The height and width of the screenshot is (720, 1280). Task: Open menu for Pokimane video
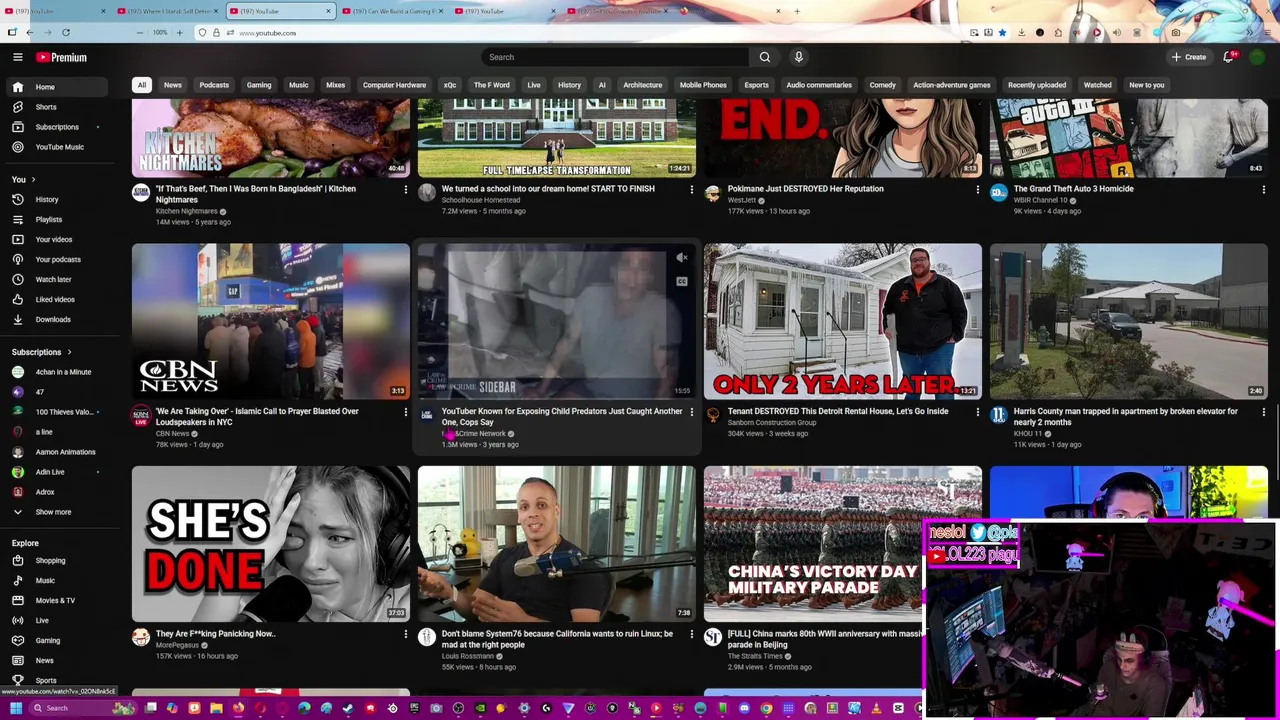977,189
